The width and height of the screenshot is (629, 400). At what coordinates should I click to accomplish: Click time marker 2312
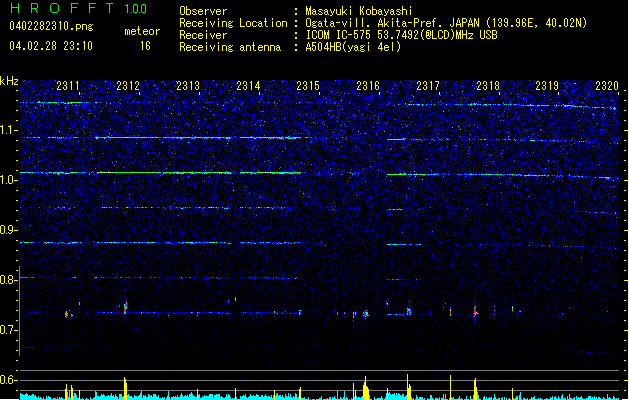128,86
